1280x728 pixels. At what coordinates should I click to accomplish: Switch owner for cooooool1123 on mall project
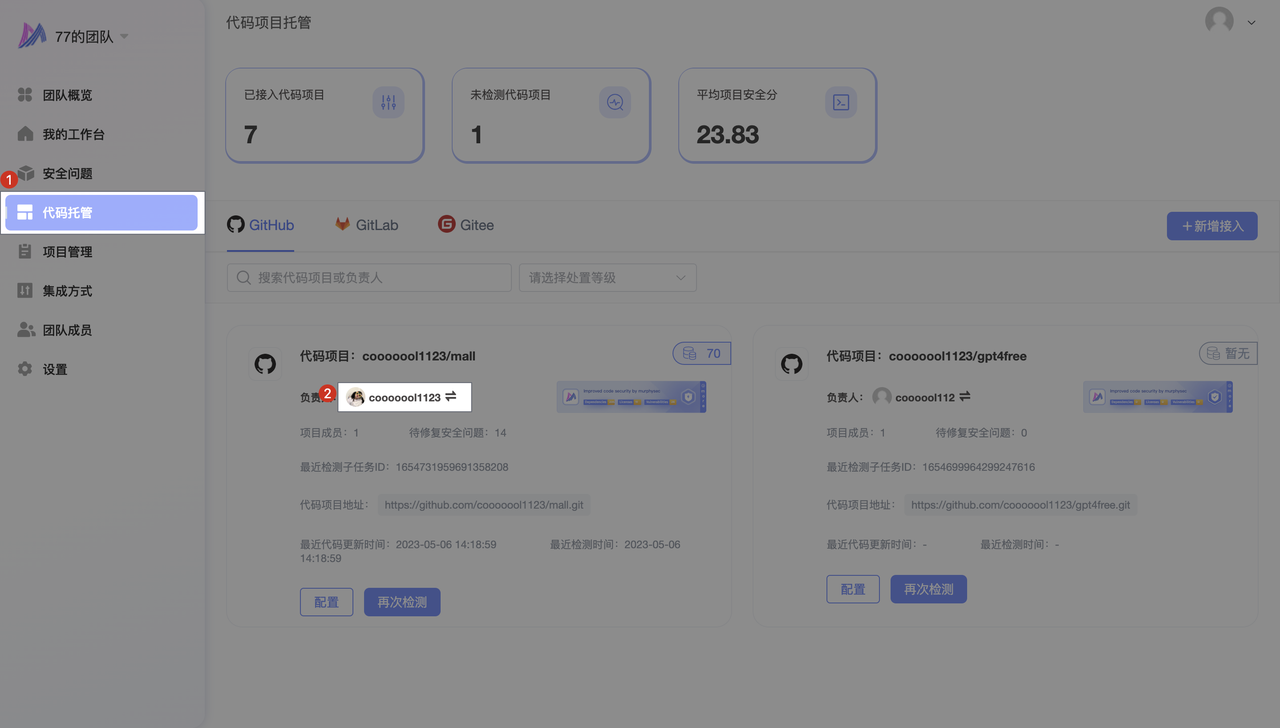click(451, 397)
